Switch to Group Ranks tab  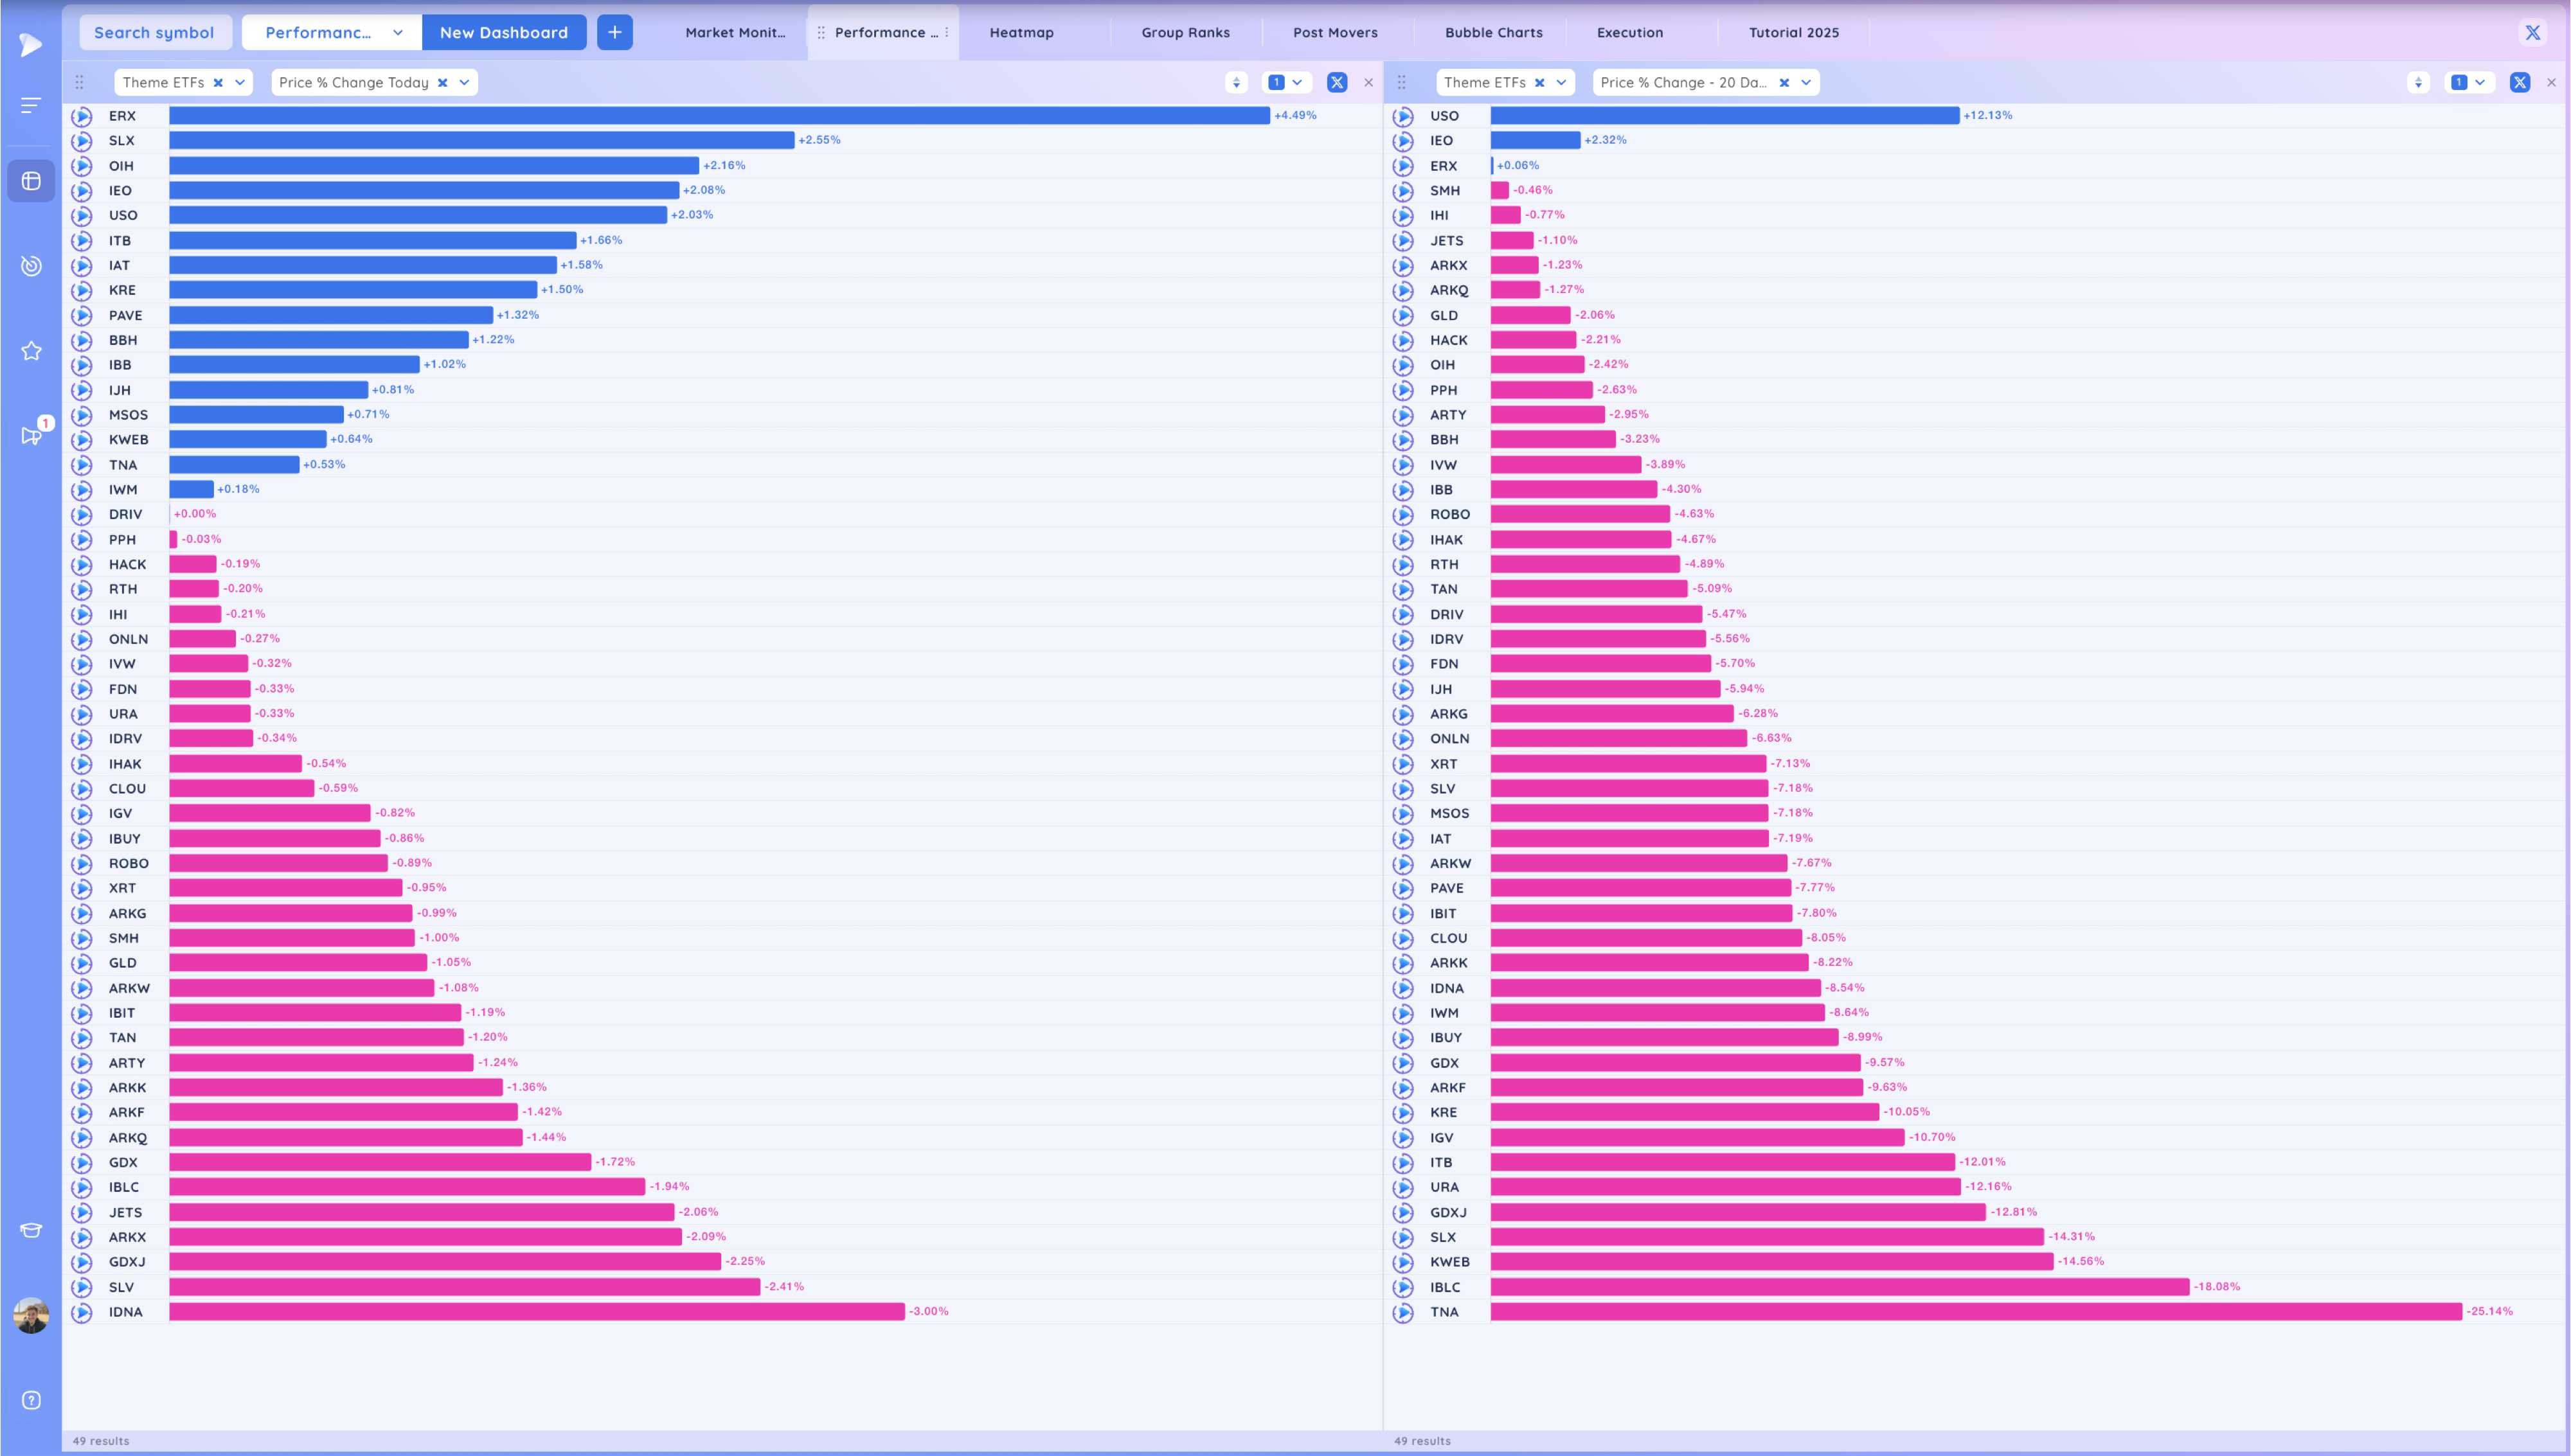point(1185,32)
